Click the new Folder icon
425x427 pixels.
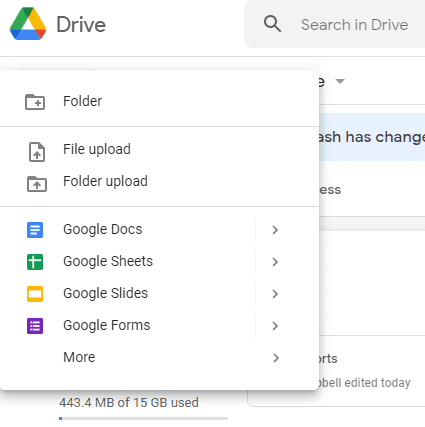35,102
